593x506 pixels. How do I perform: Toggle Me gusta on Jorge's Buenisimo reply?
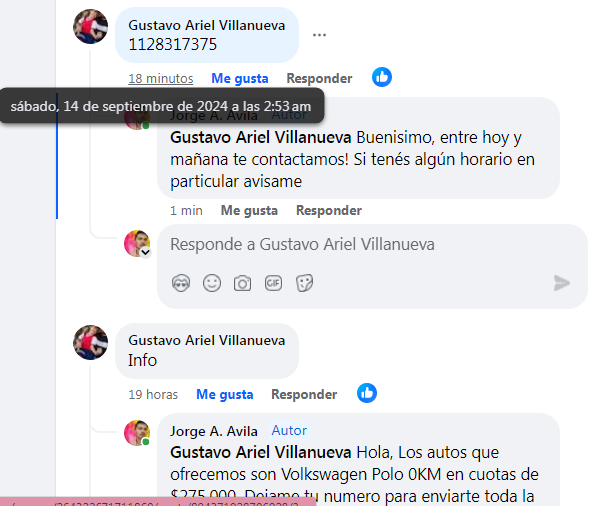point(249,210)
